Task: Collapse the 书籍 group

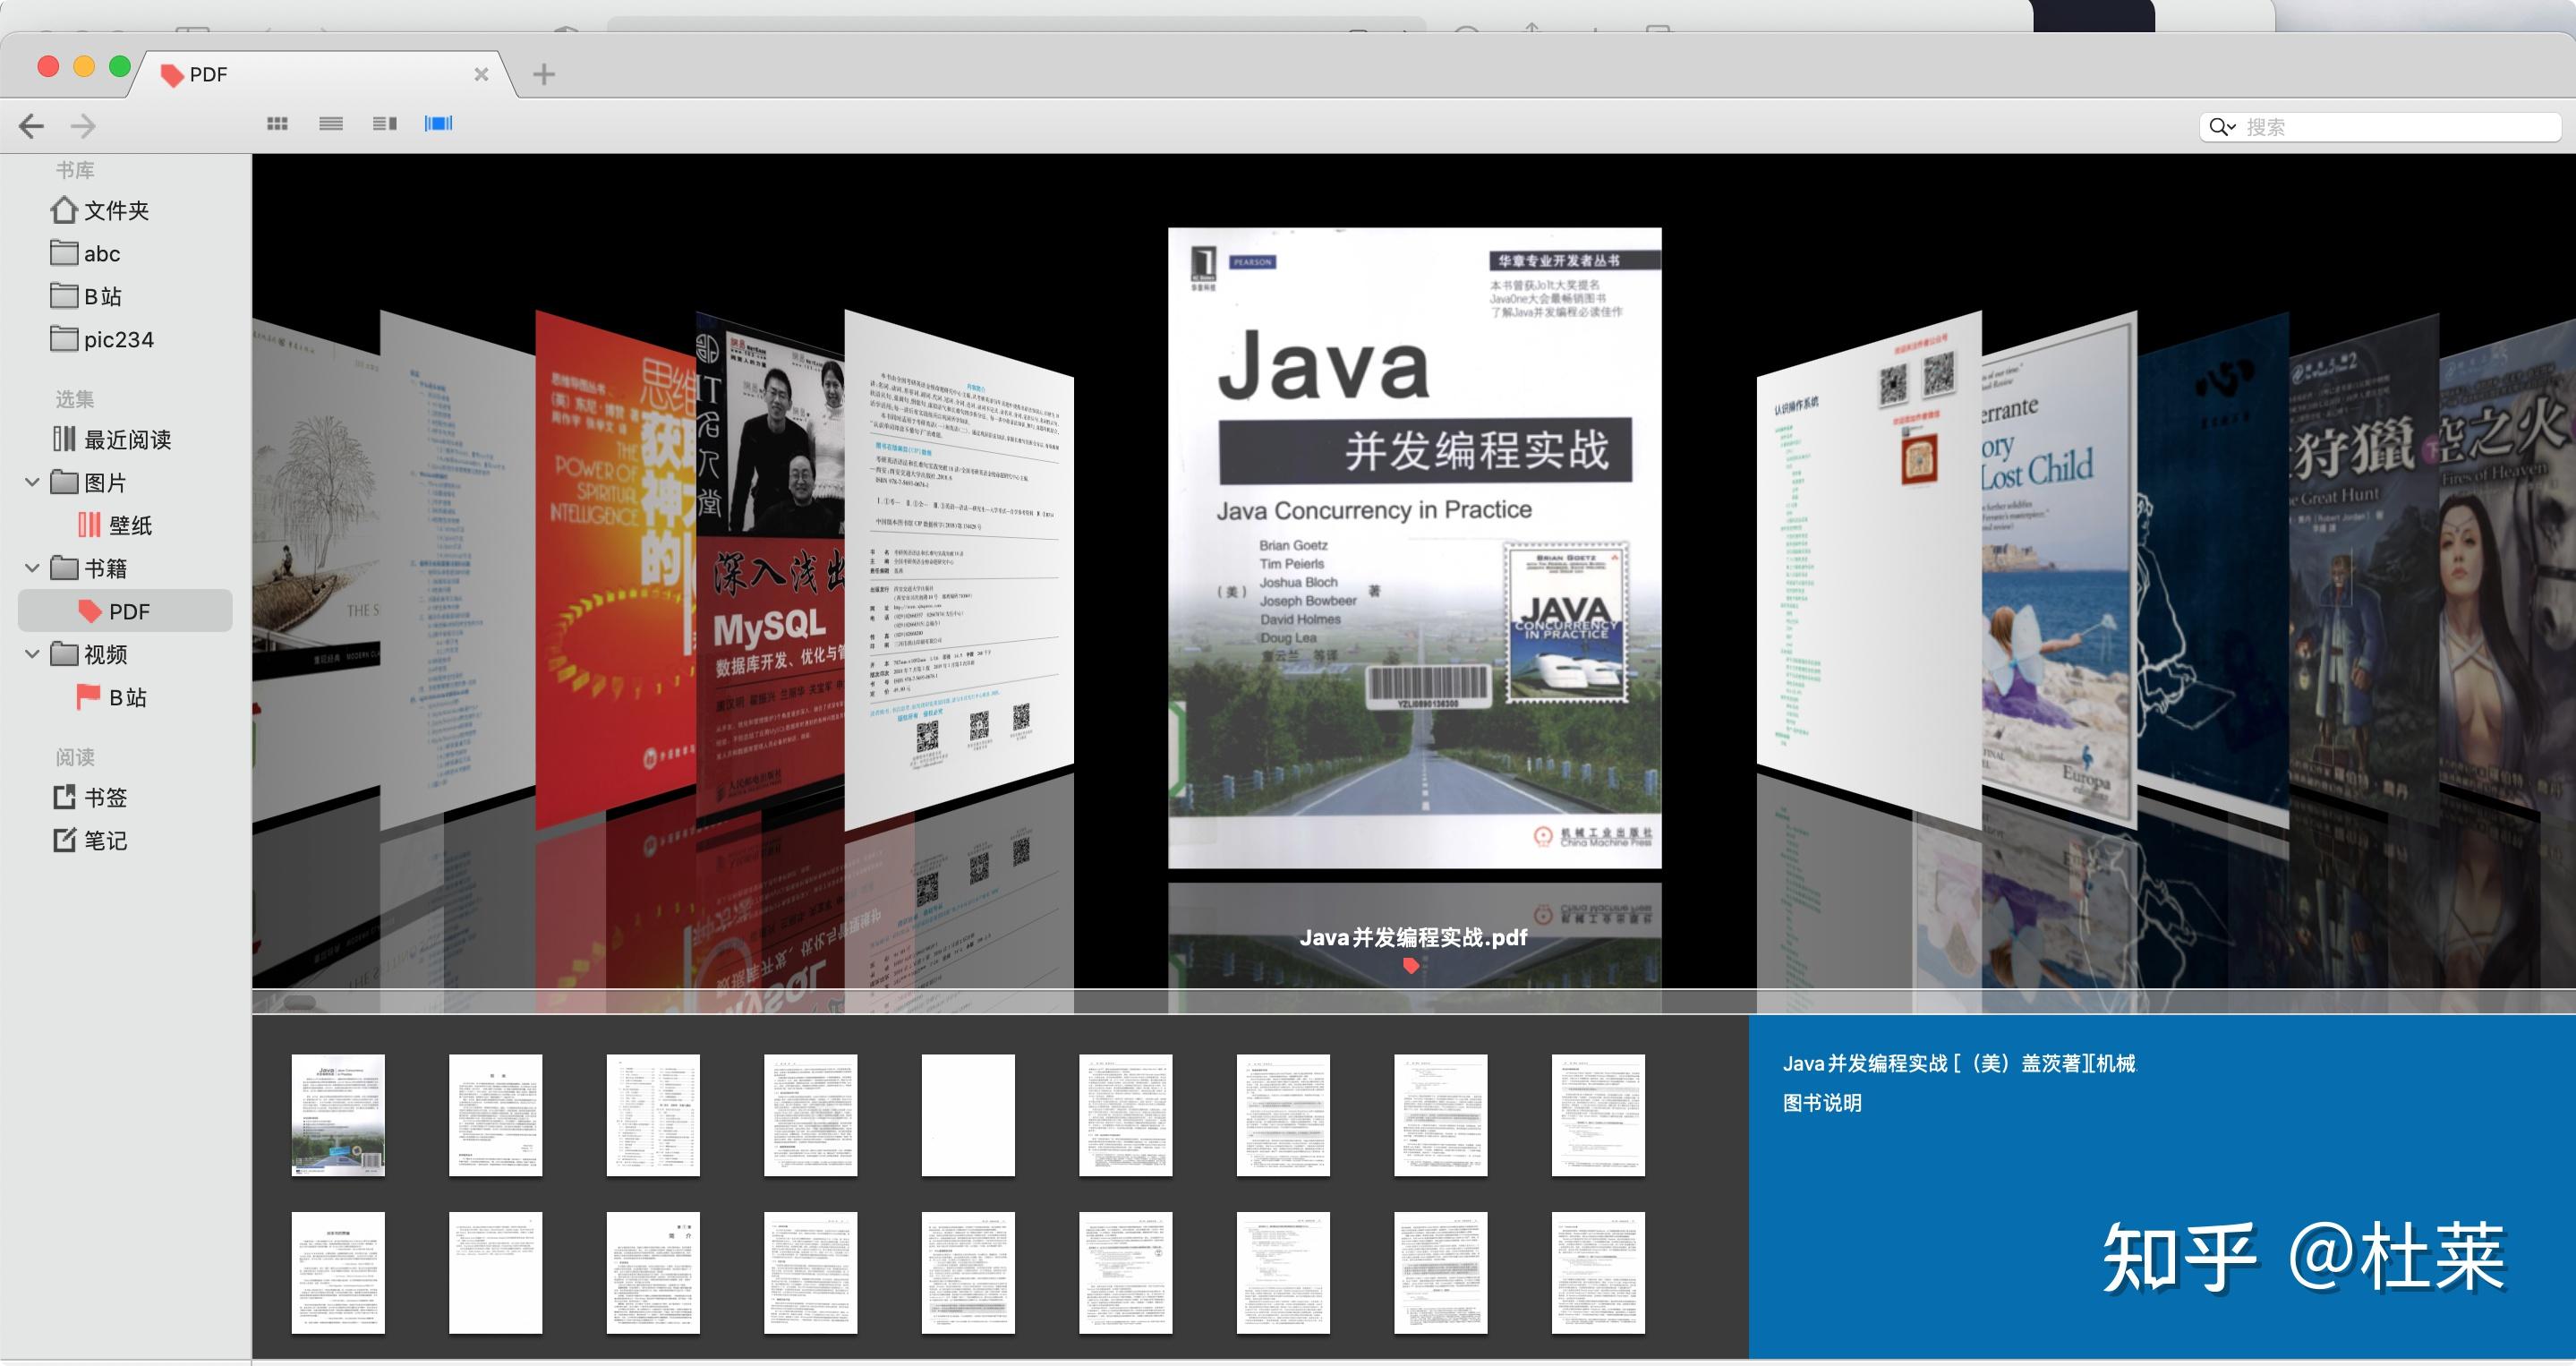Action: 32,569
